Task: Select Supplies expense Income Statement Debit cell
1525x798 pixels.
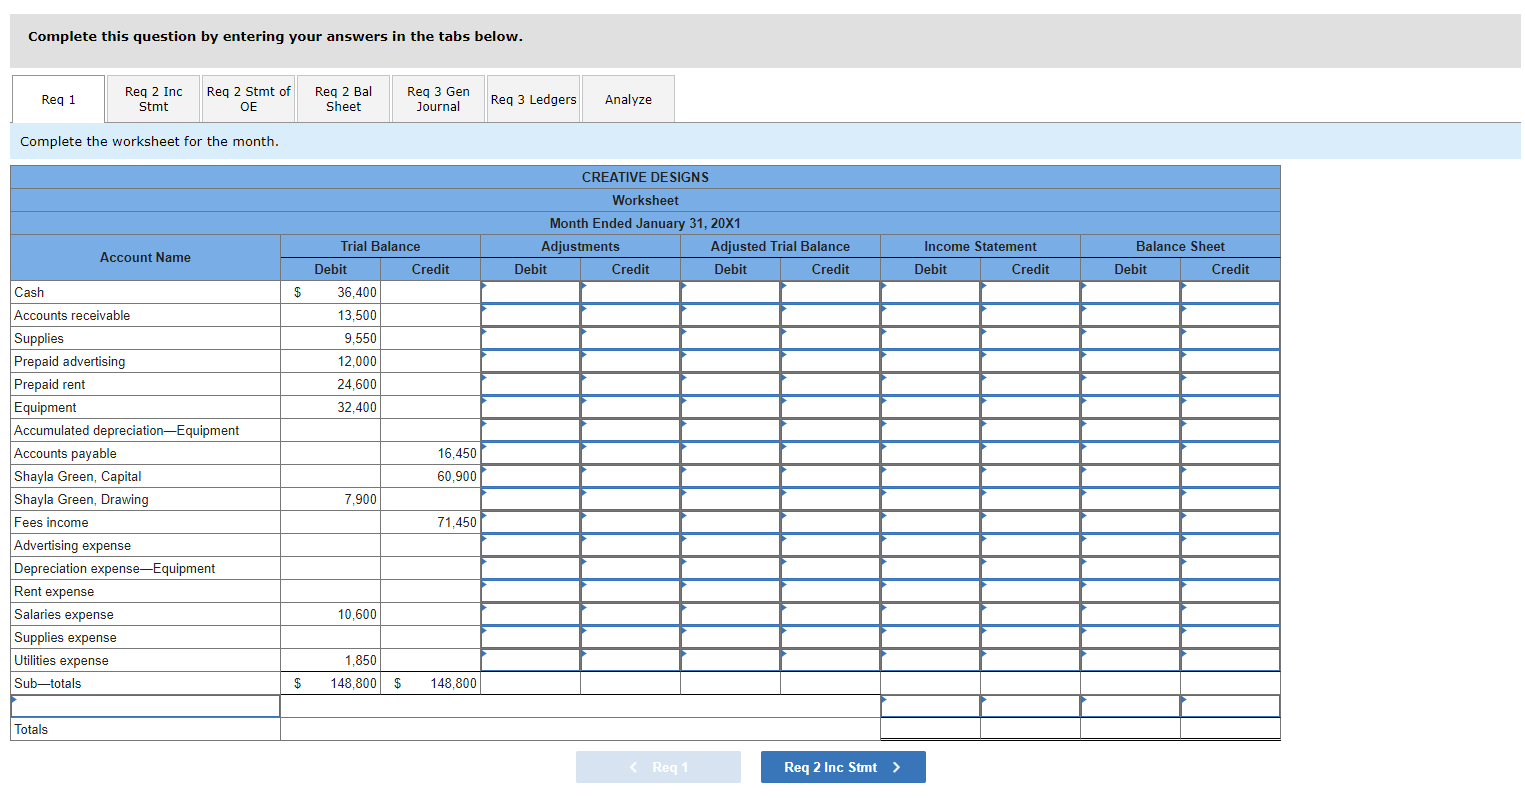Action: point(930,637)
